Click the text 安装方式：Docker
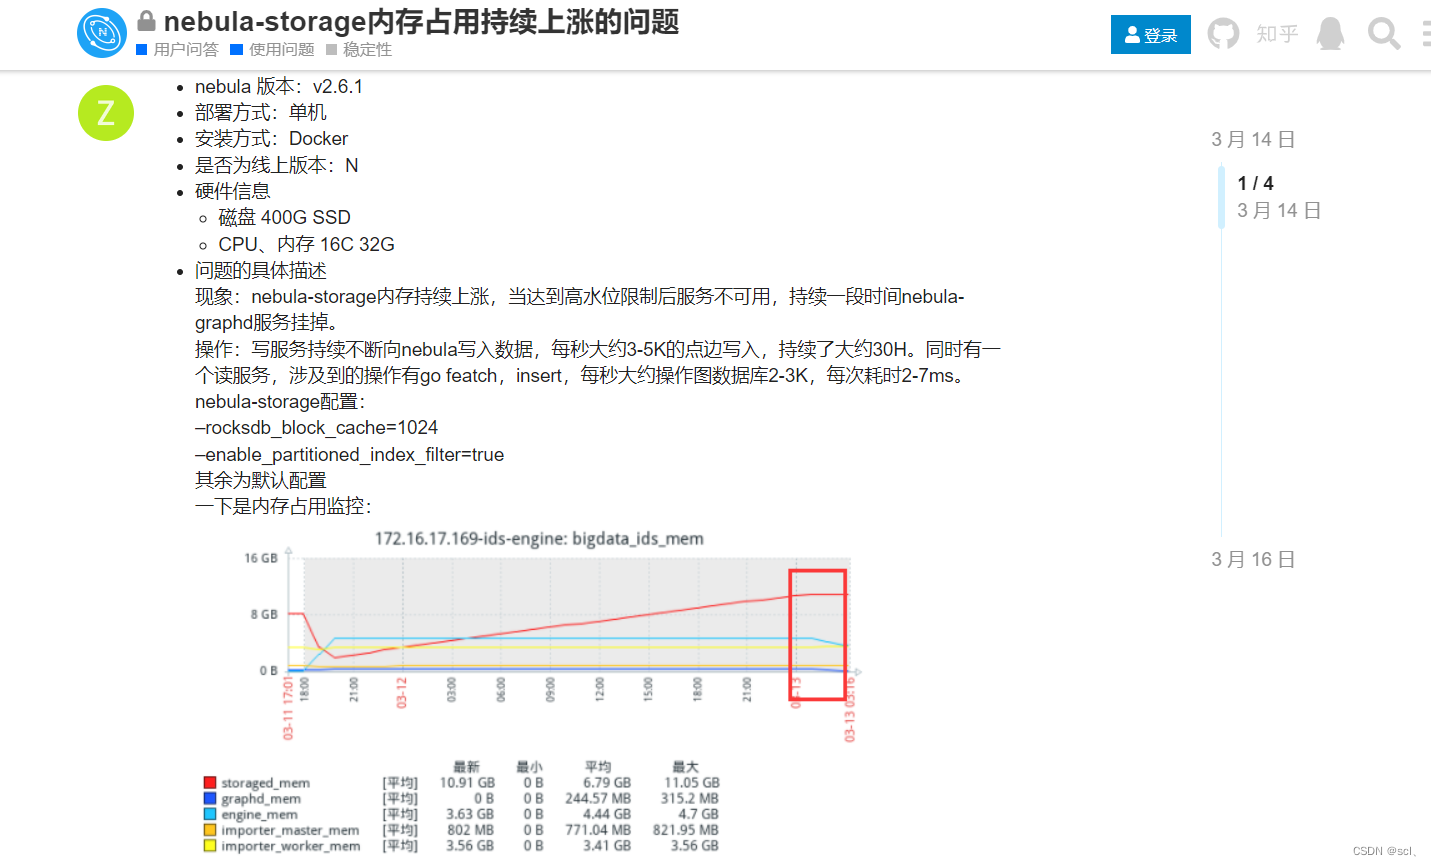Viewport: 1431px width, 866px height. pos(271,139)
